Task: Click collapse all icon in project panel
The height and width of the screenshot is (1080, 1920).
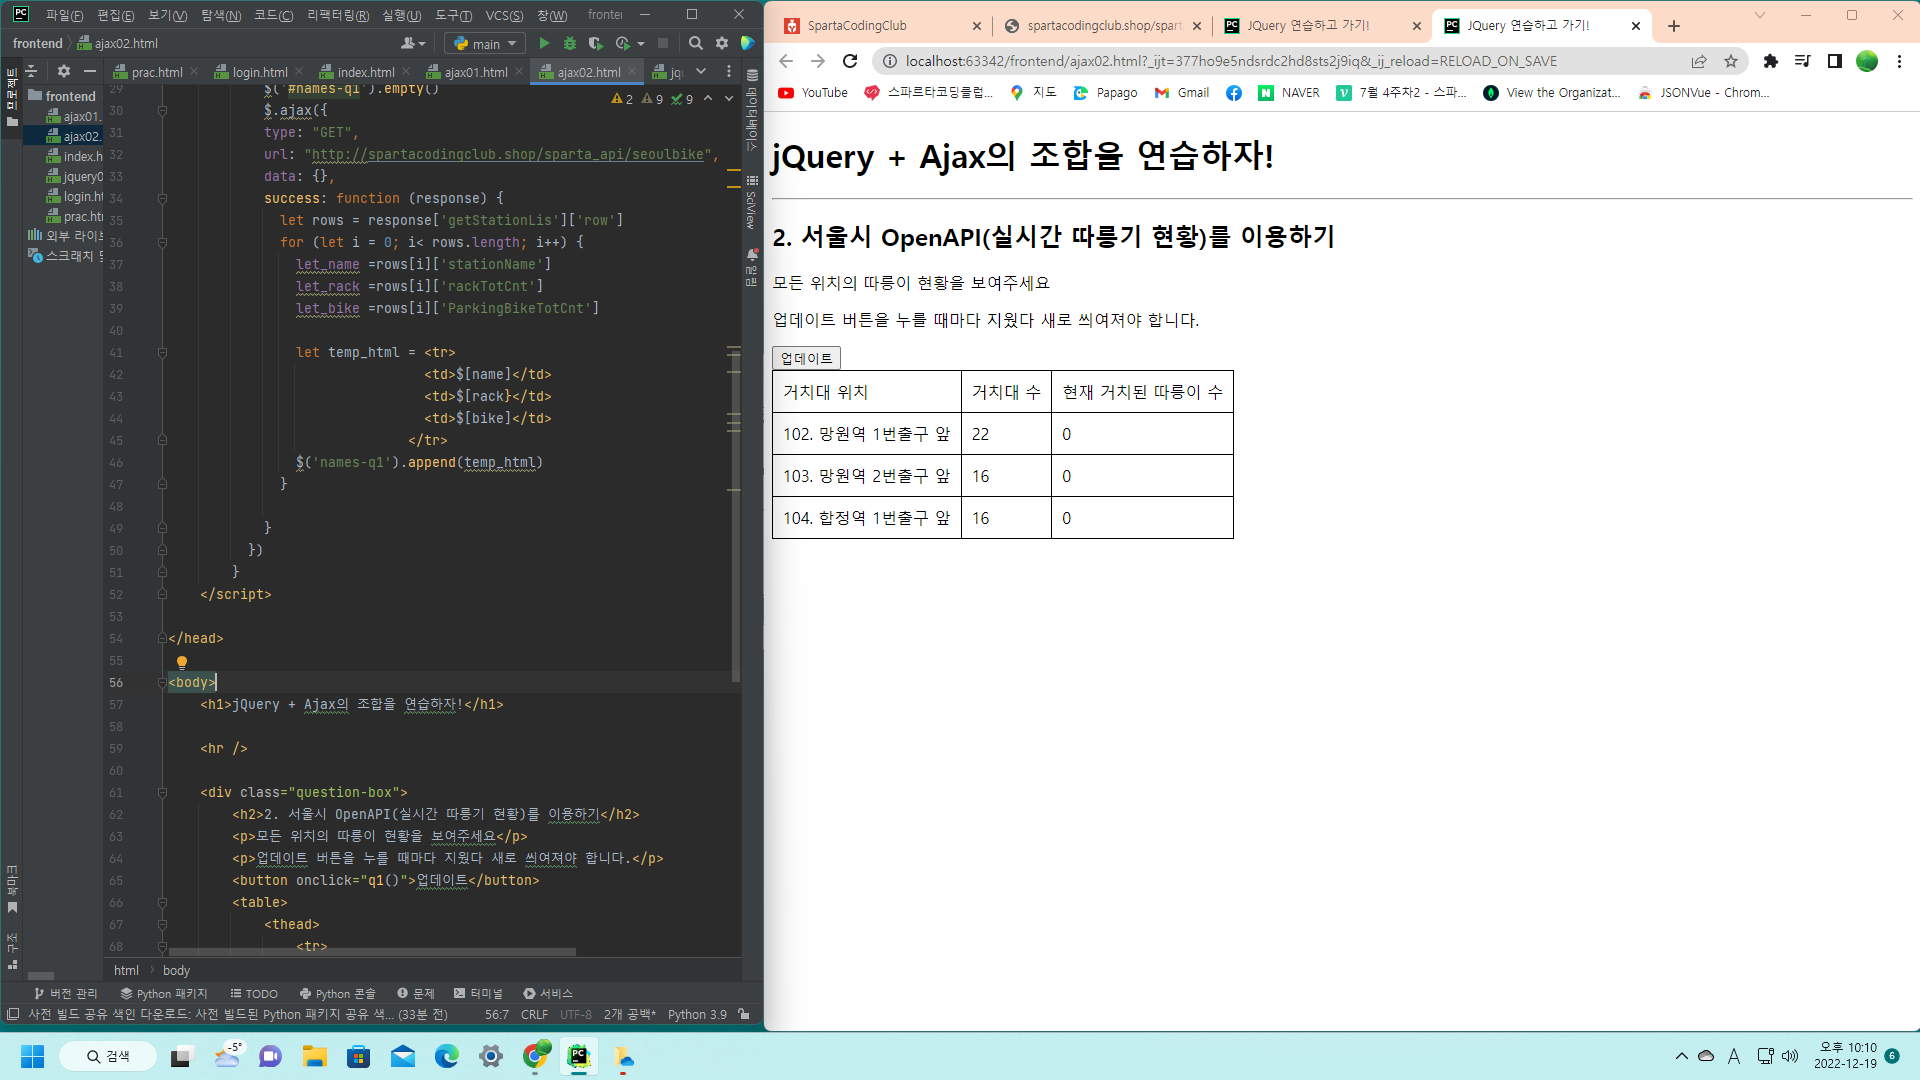Action: click(31, 71)
